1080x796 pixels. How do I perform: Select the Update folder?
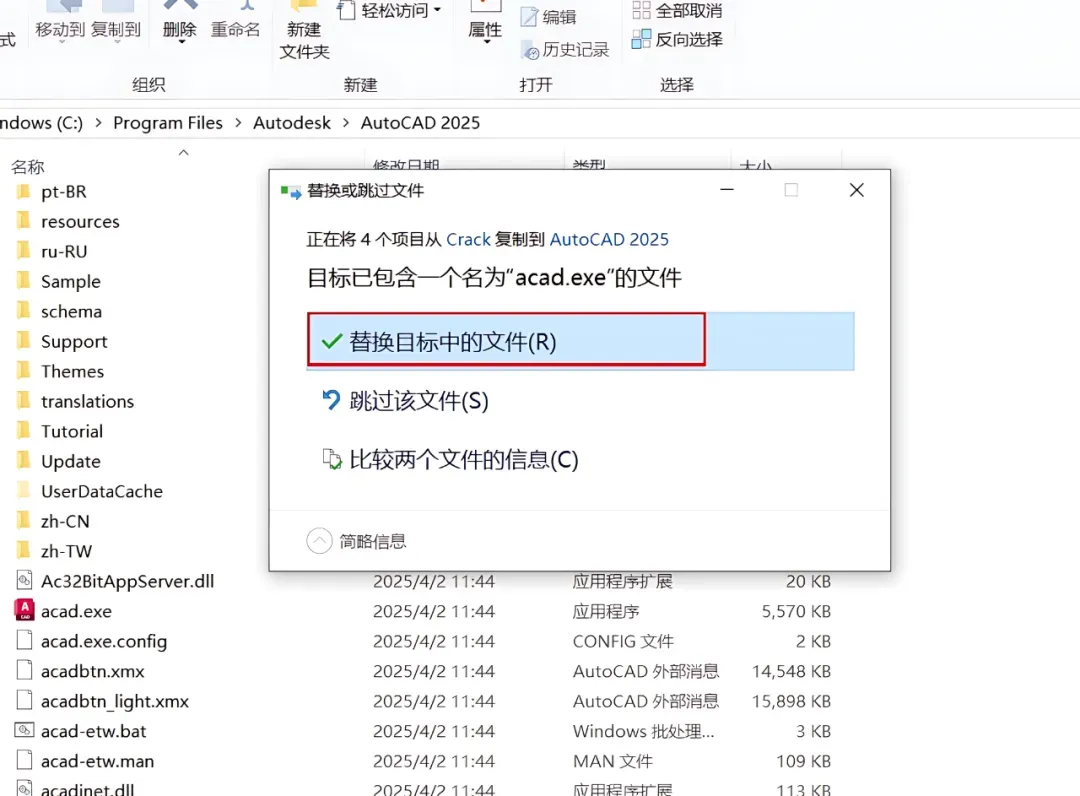(x=70, y=461)
